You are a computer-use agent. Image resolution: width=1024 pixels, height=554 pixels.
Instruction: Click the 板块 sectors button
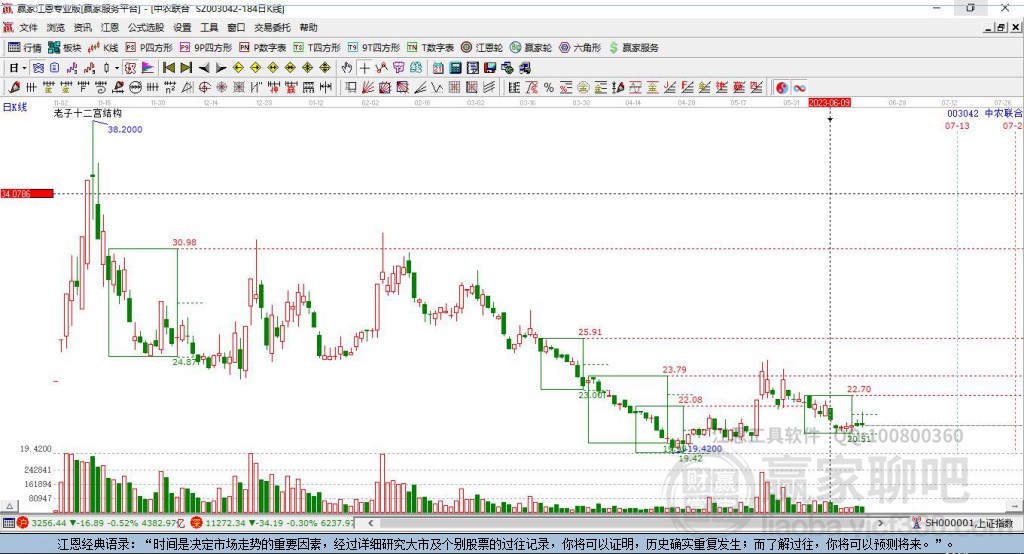tap(64, 48)
